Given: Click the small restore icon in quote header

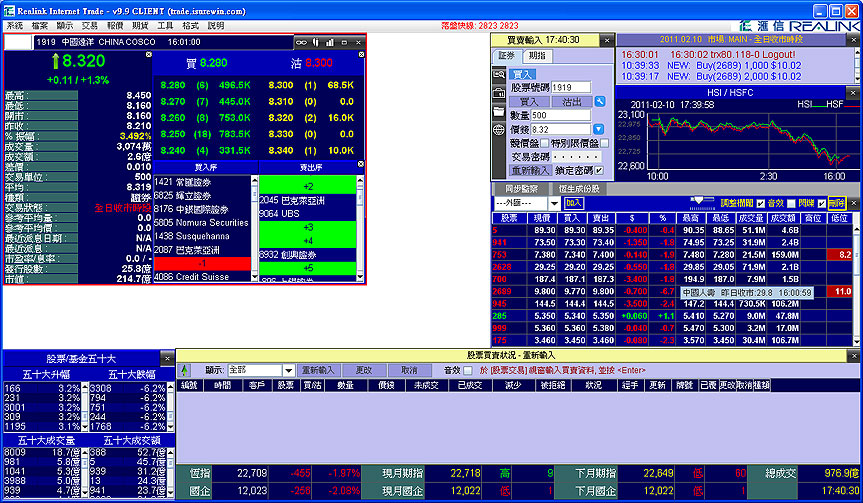Looking at the screenshot, I should [345, 42].
